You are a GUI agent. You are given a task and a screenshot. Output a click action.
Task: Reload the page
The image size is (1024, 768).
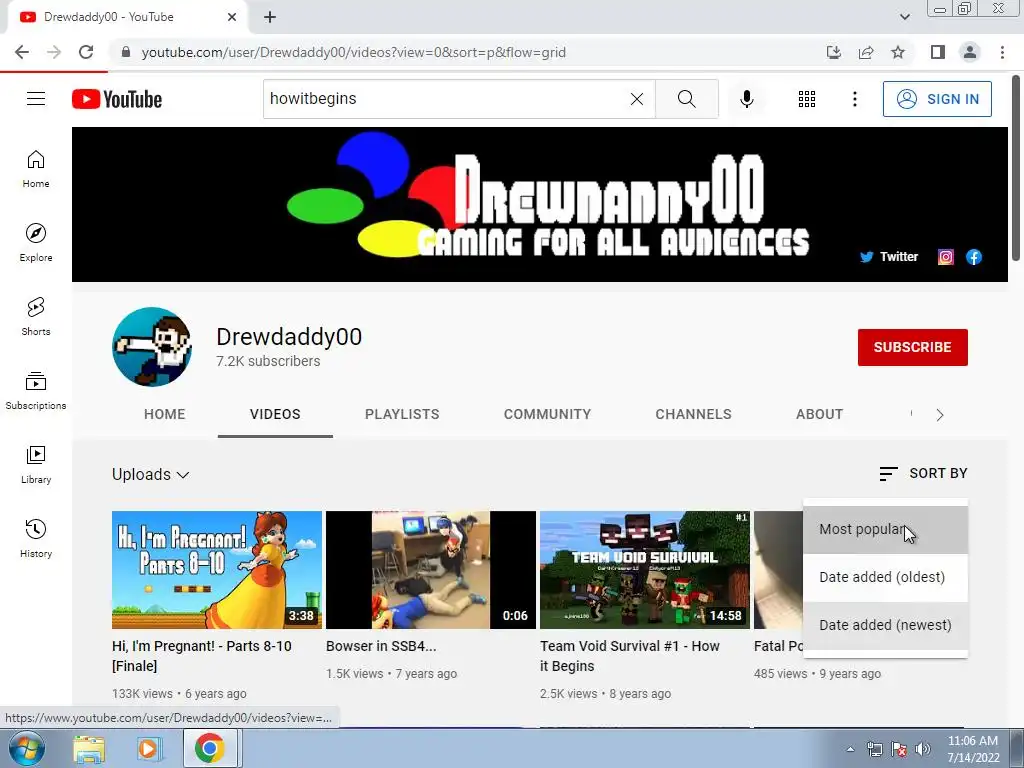coord(86,52)
